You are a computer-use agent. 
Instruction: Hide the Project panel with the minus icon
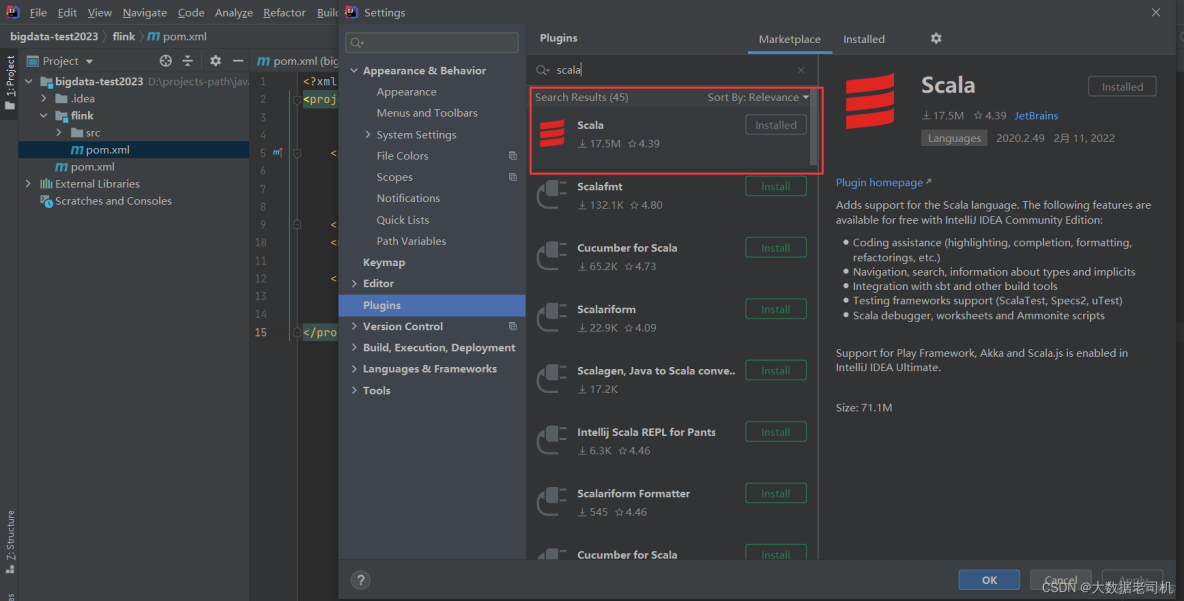coord(237,60)
